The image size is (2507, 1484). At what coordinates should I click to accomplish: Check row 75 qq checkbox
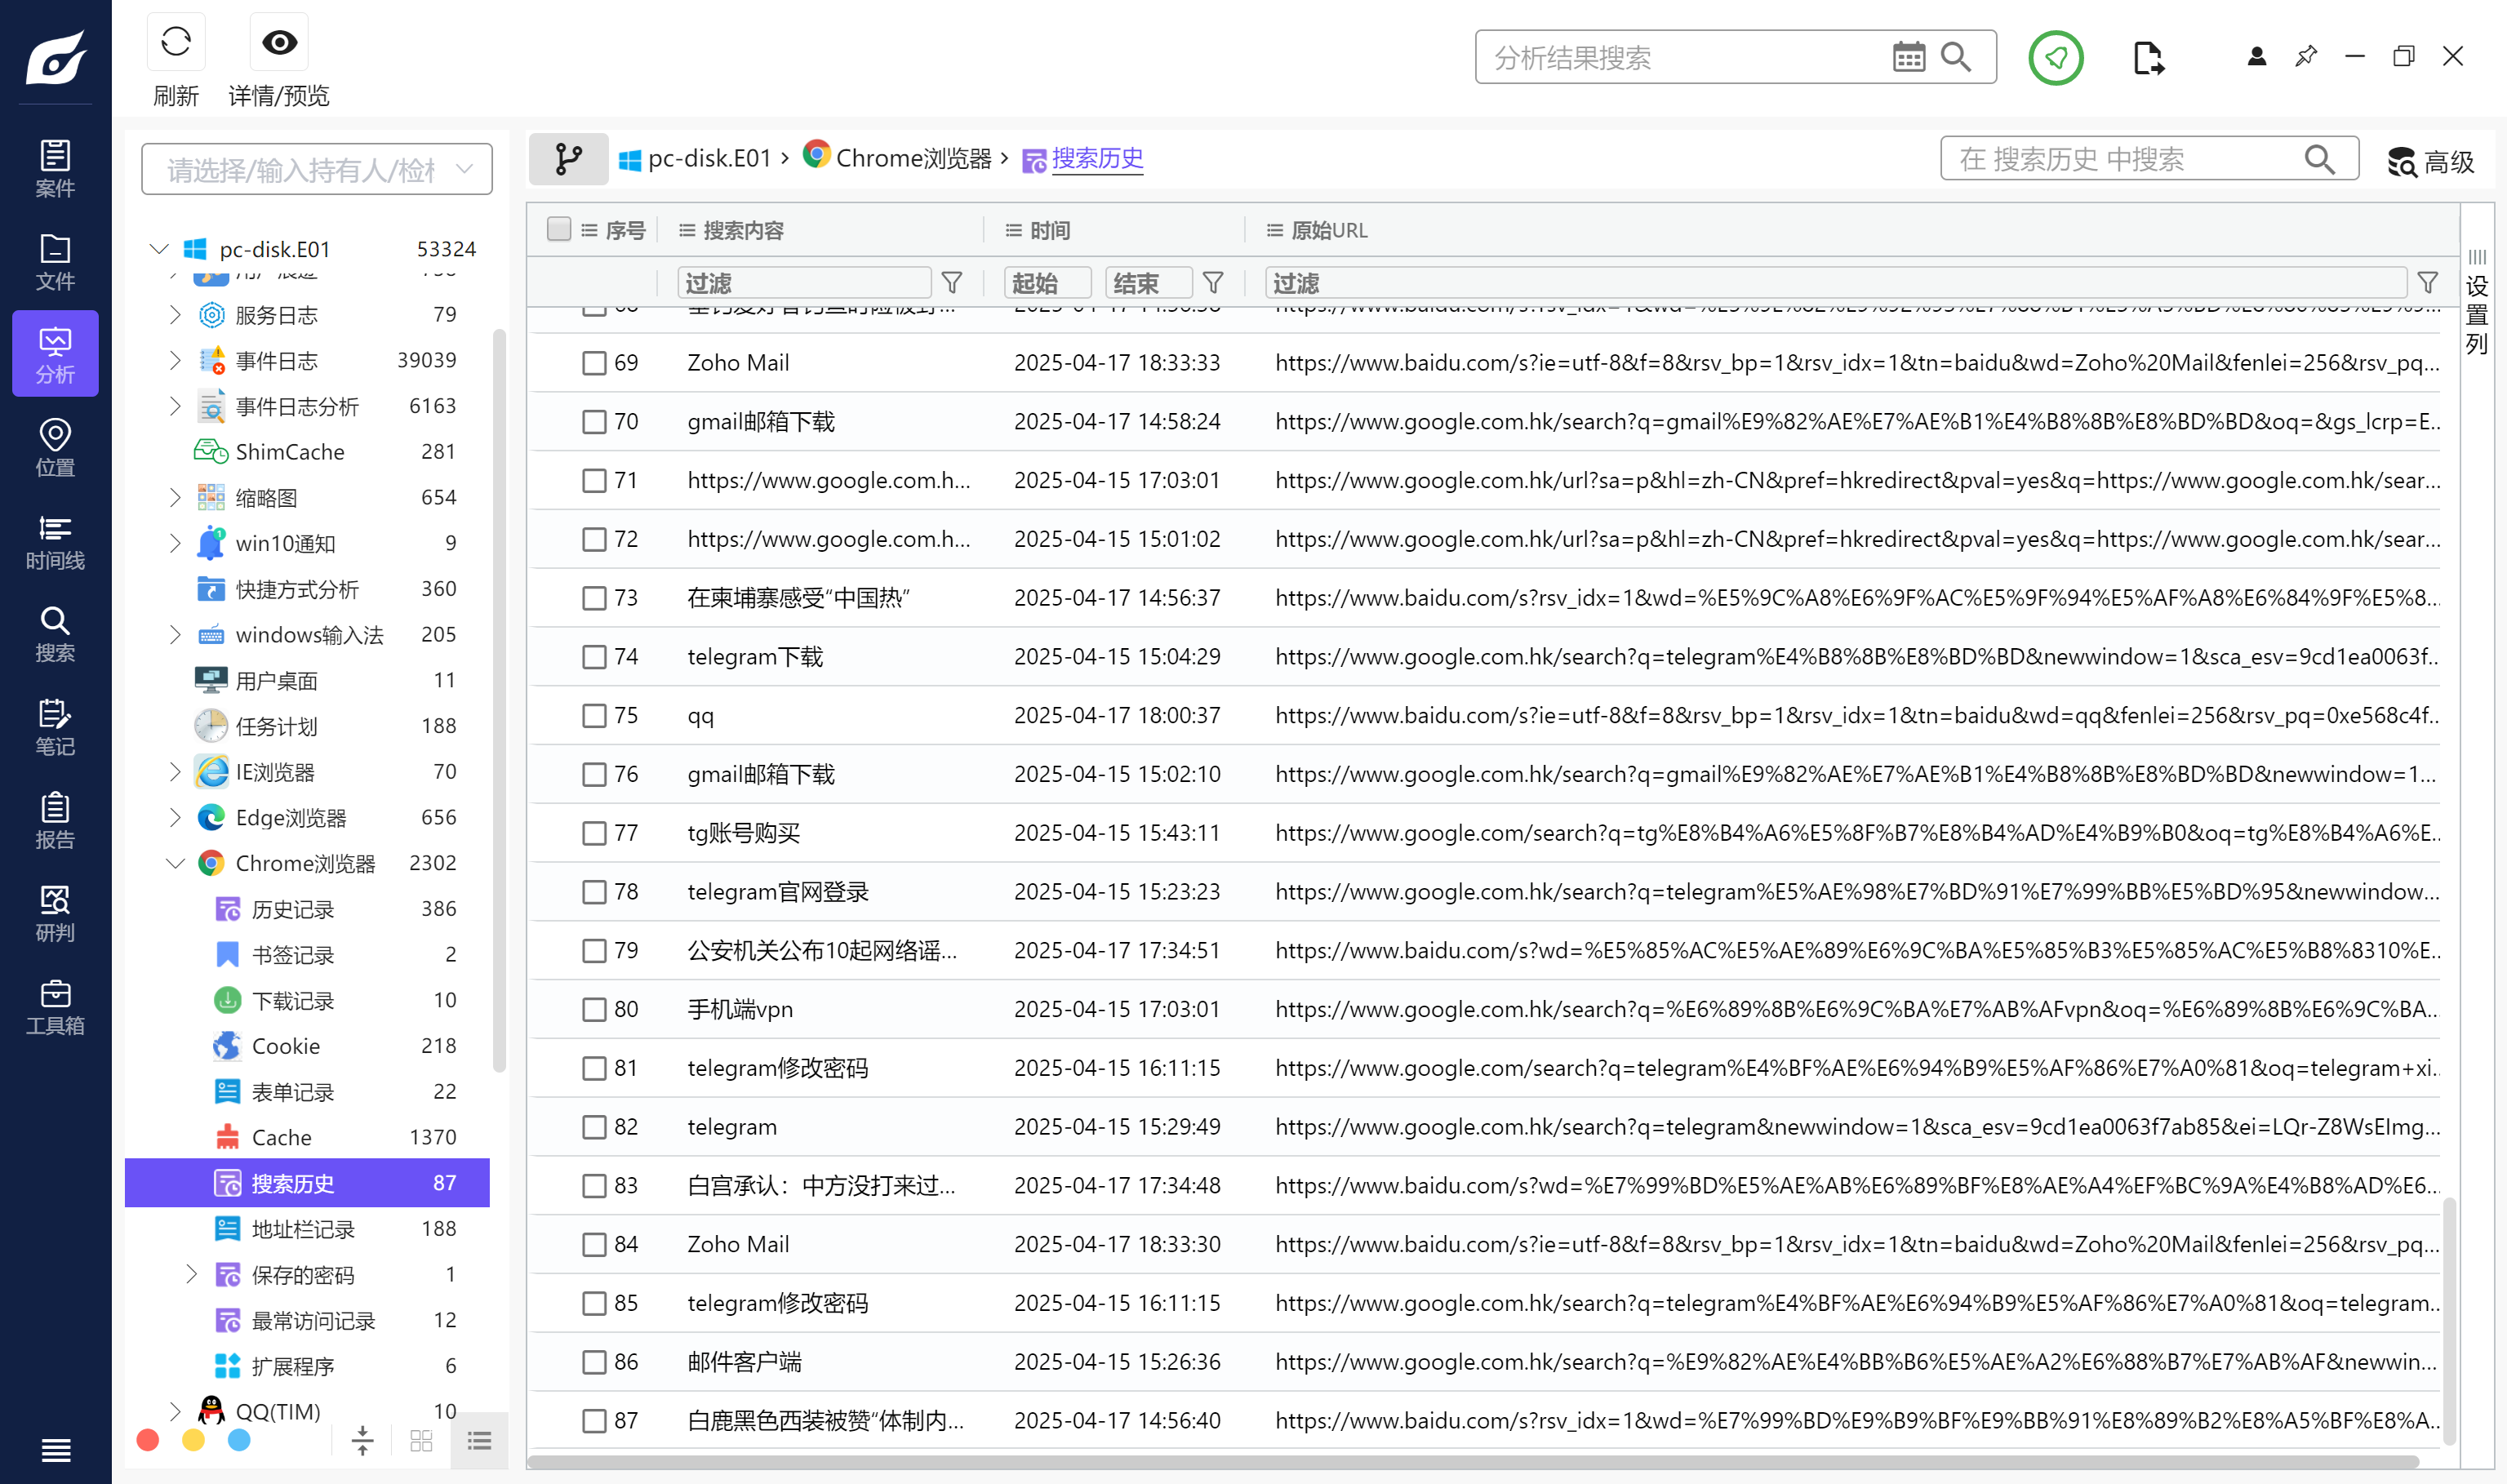coord(594,715)
